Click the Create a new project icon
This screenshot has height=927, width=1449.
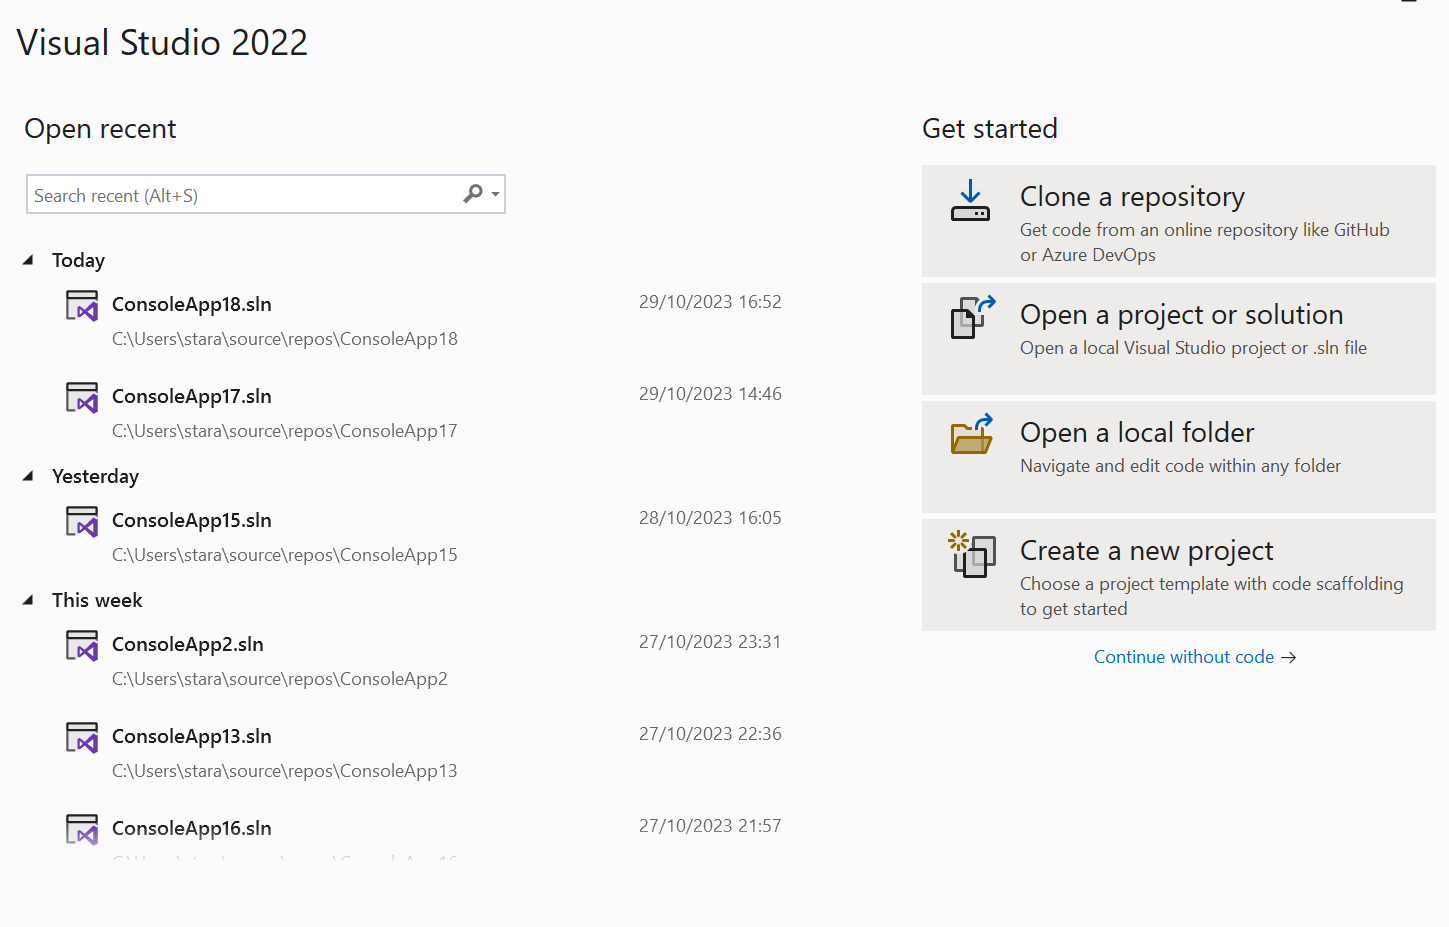click(972, 554)
